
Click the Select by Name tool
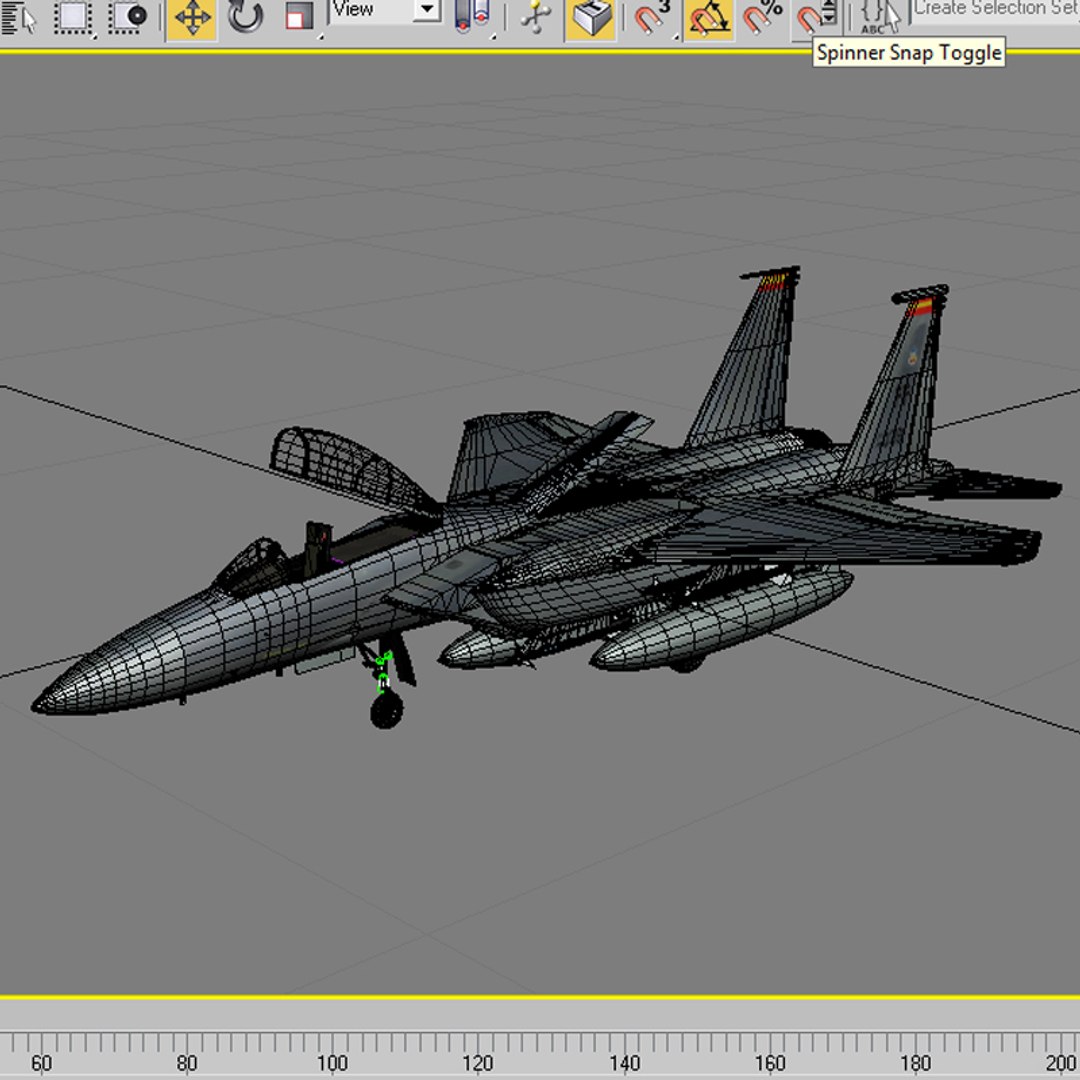[19, 18]
